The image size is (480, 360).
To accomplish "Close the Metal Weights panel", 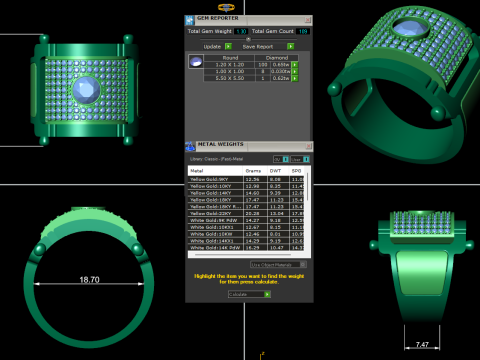I will (x=308, y=146).
